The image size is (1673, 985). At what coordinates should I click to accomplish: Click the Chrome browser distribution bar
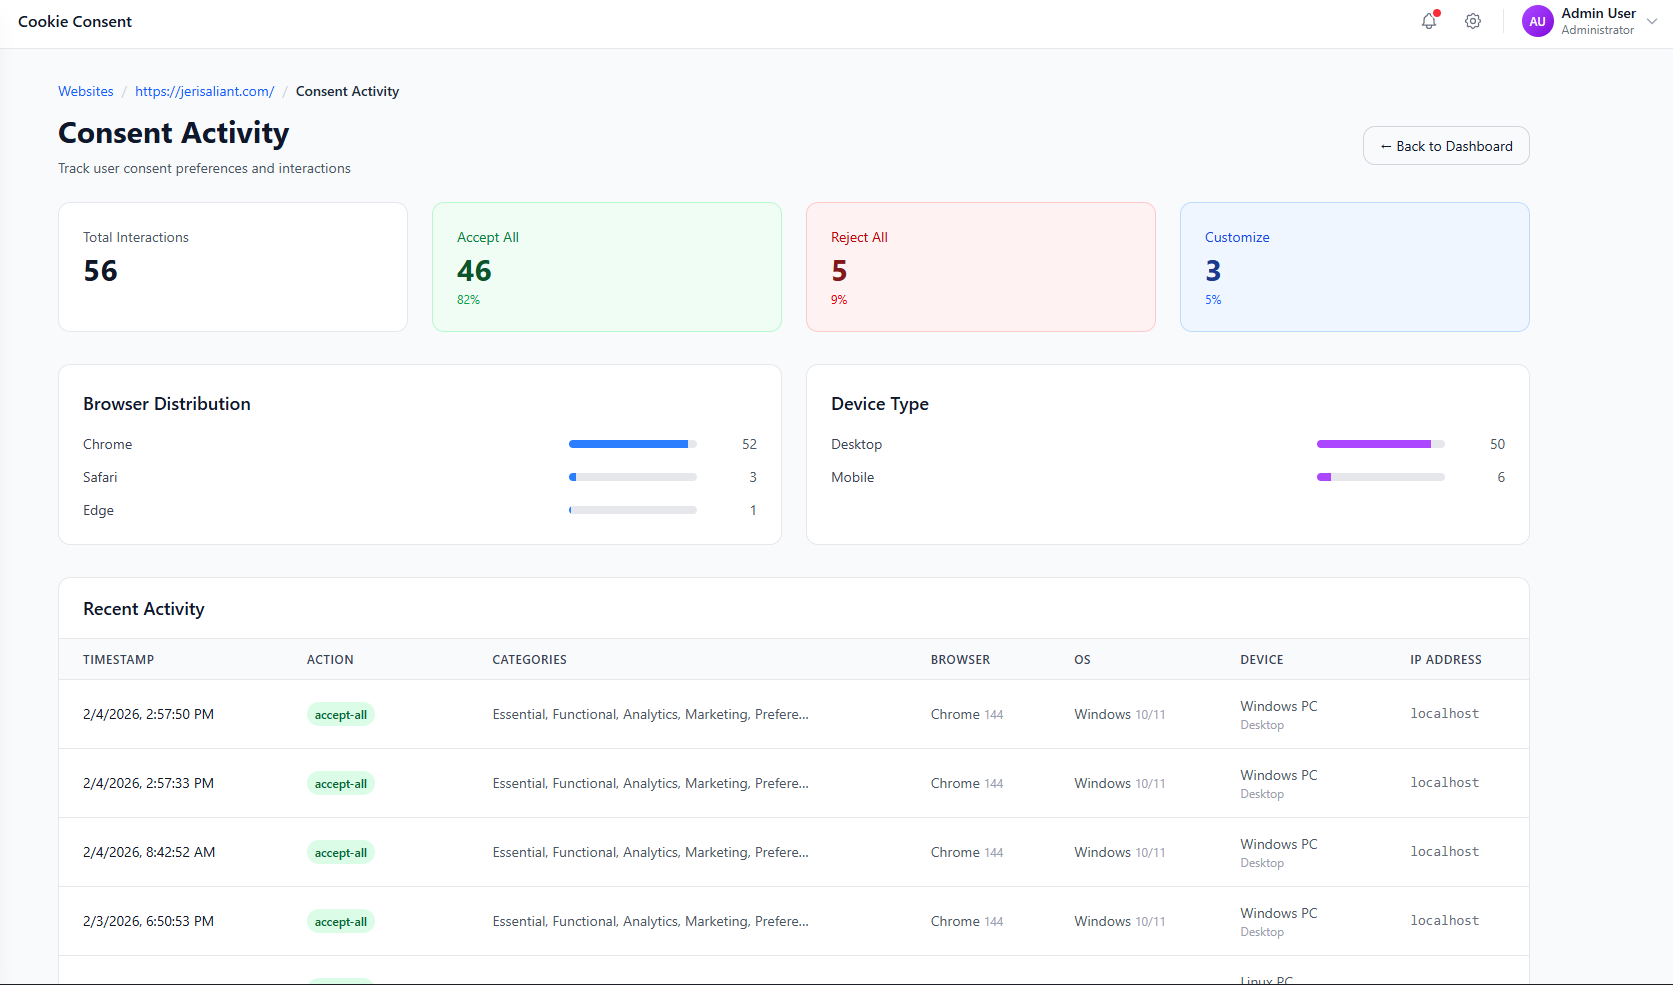632,444
